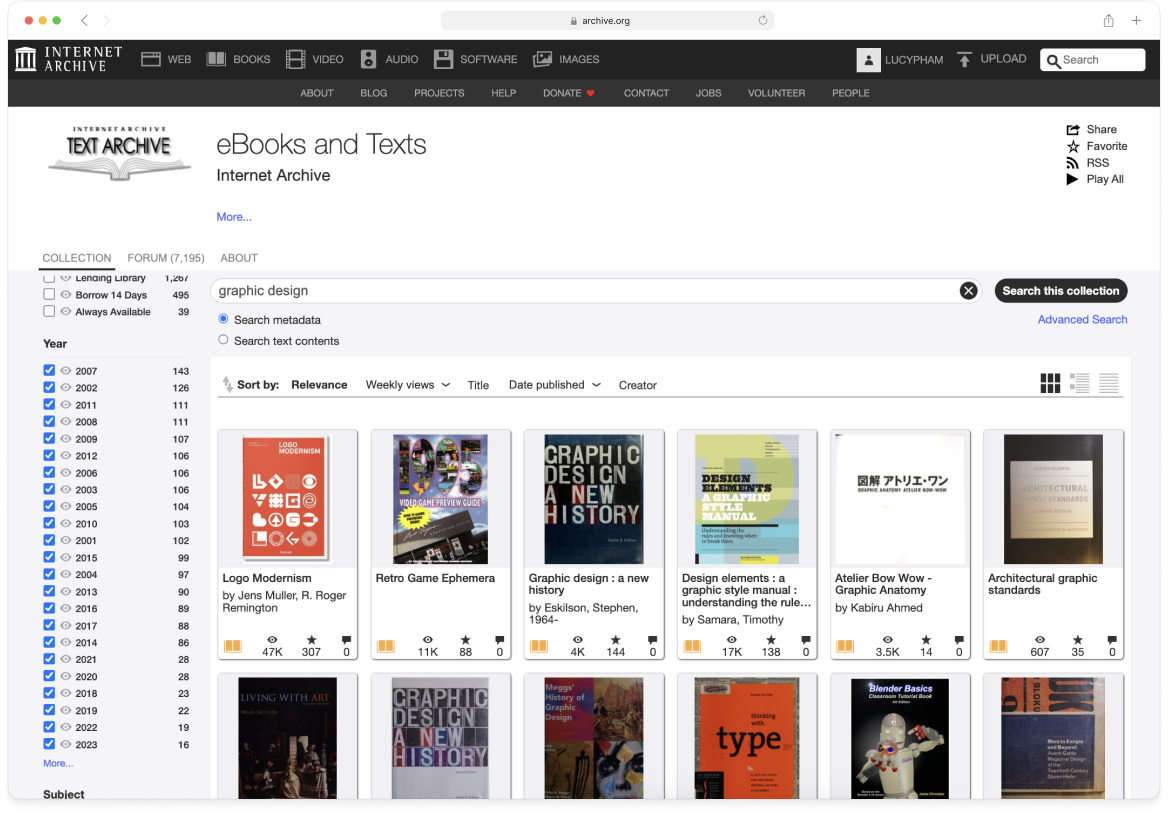This screenshot has width=1168, height=815.
Task: Open the Wayback Machine Web icon
Action: (151, 59)
